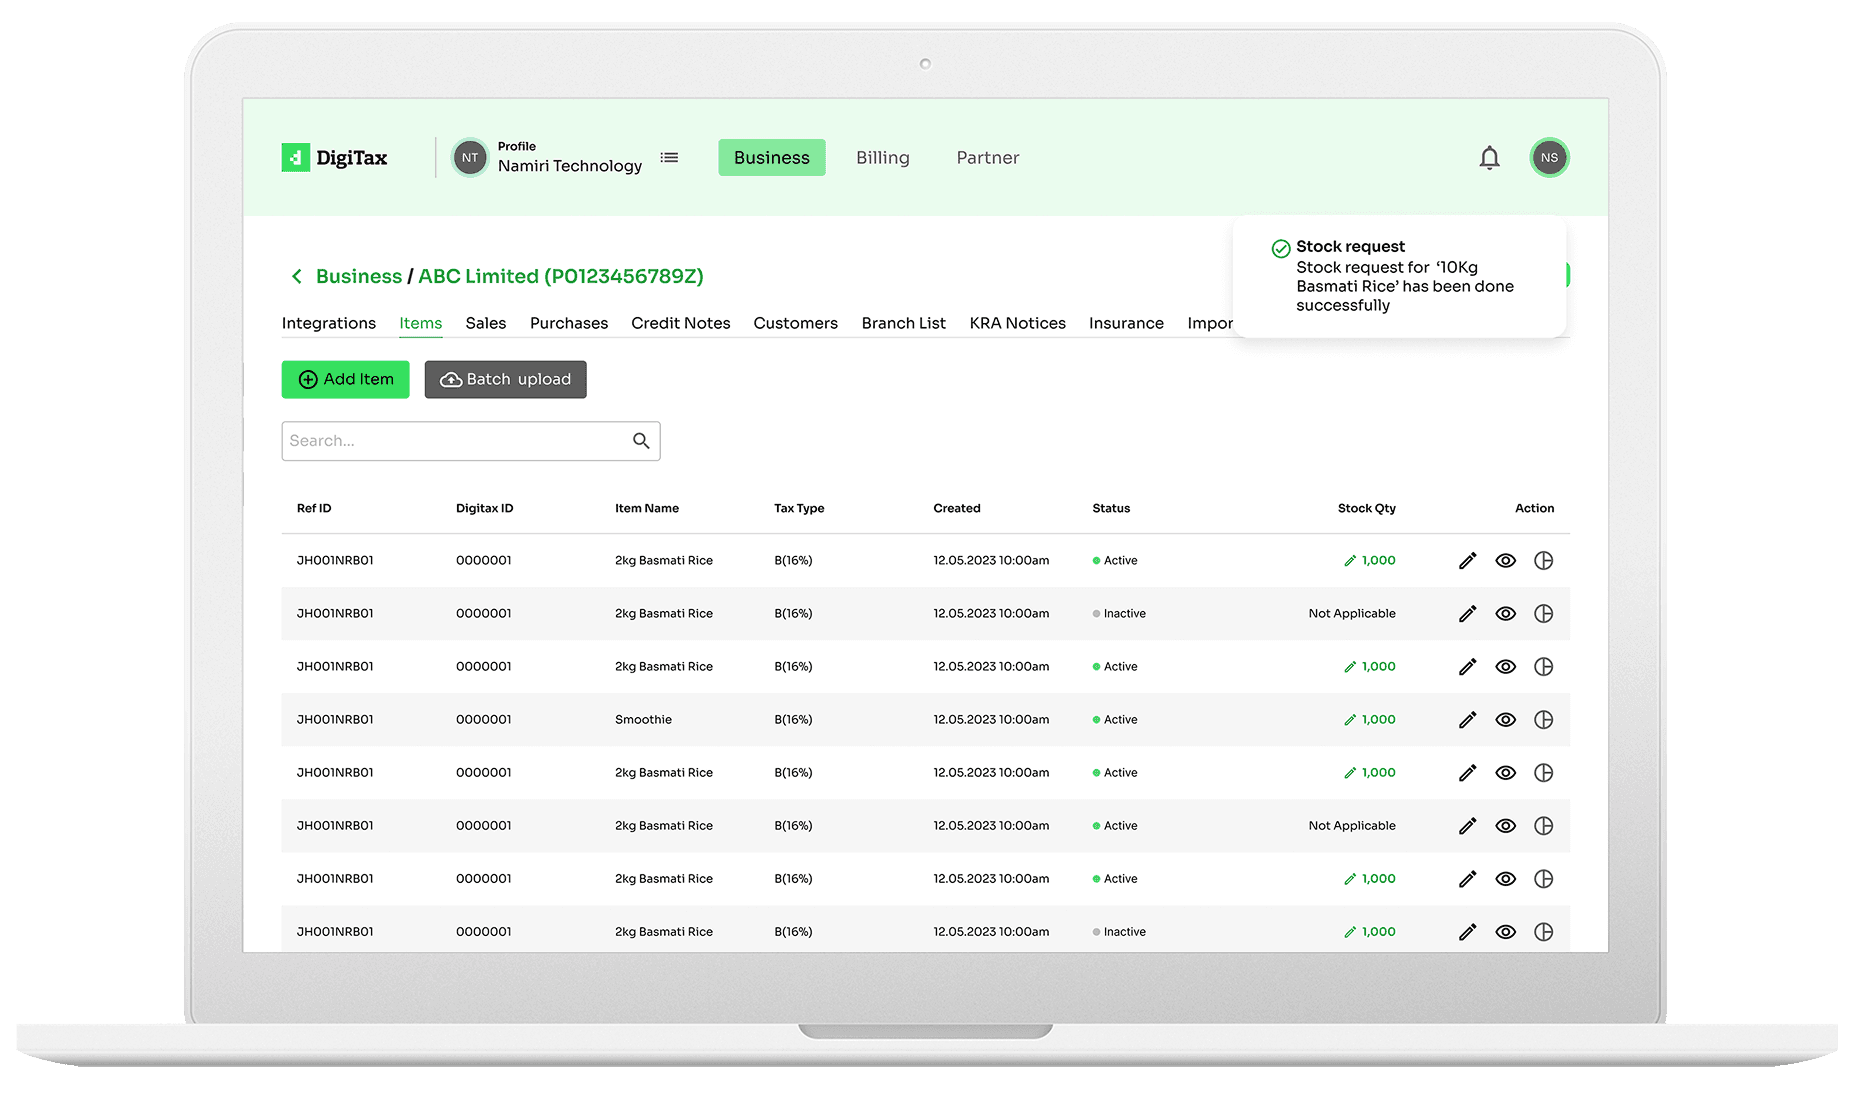Image resolution: width=1854 pixels, height=1095 pixels.
Task: Open pie chart icon in first row
Action: pos(1543,561)
